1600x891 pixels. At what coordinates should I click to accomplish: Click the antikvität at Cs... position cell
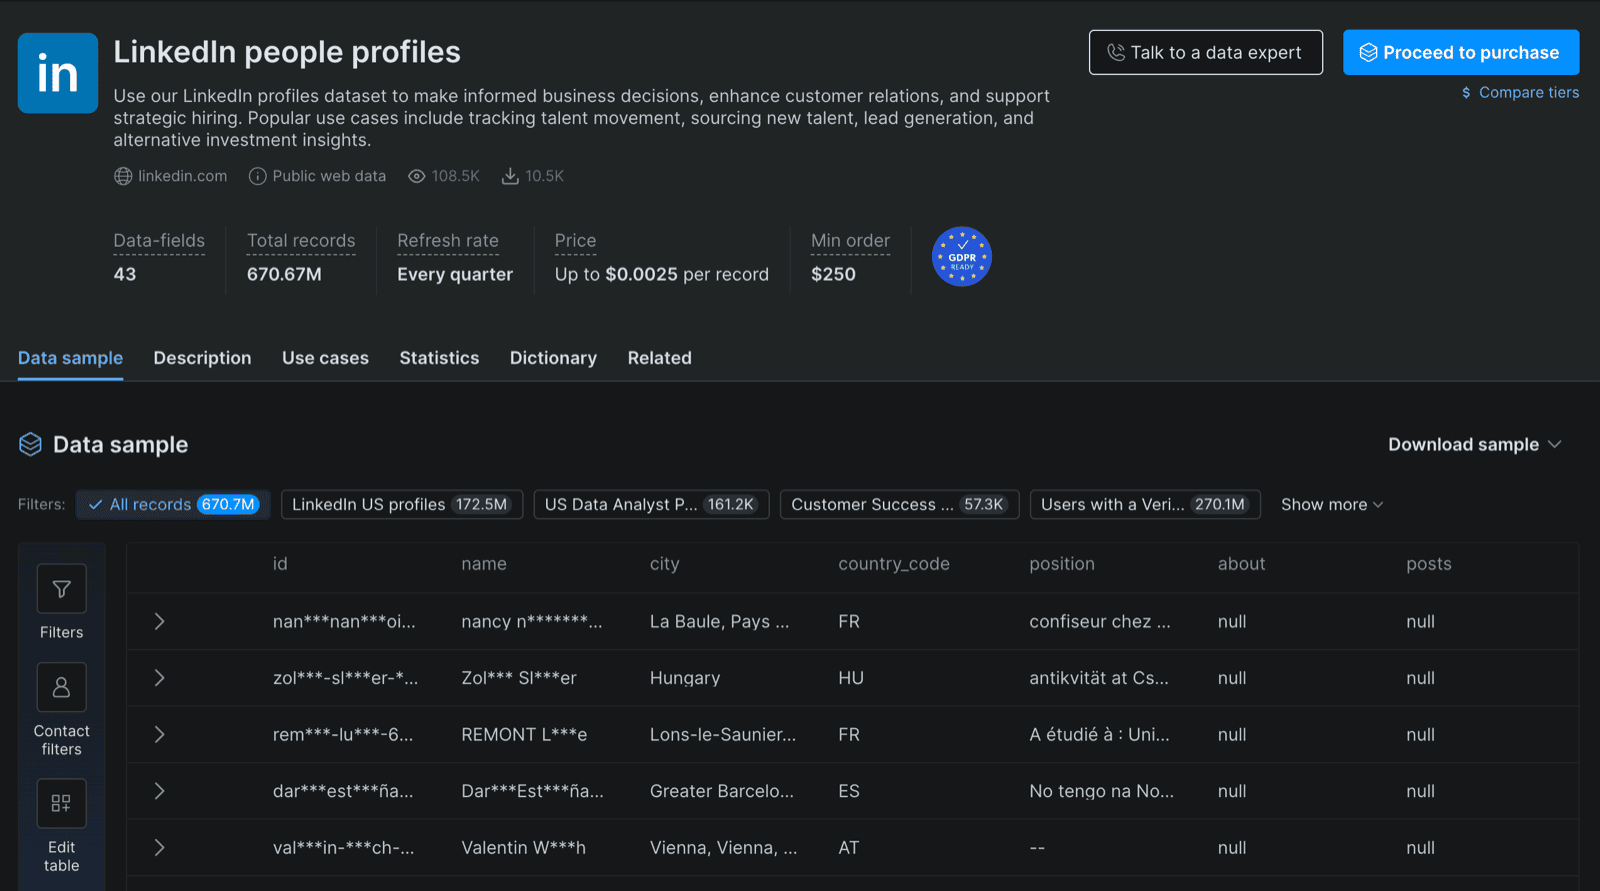point(1099,678)
